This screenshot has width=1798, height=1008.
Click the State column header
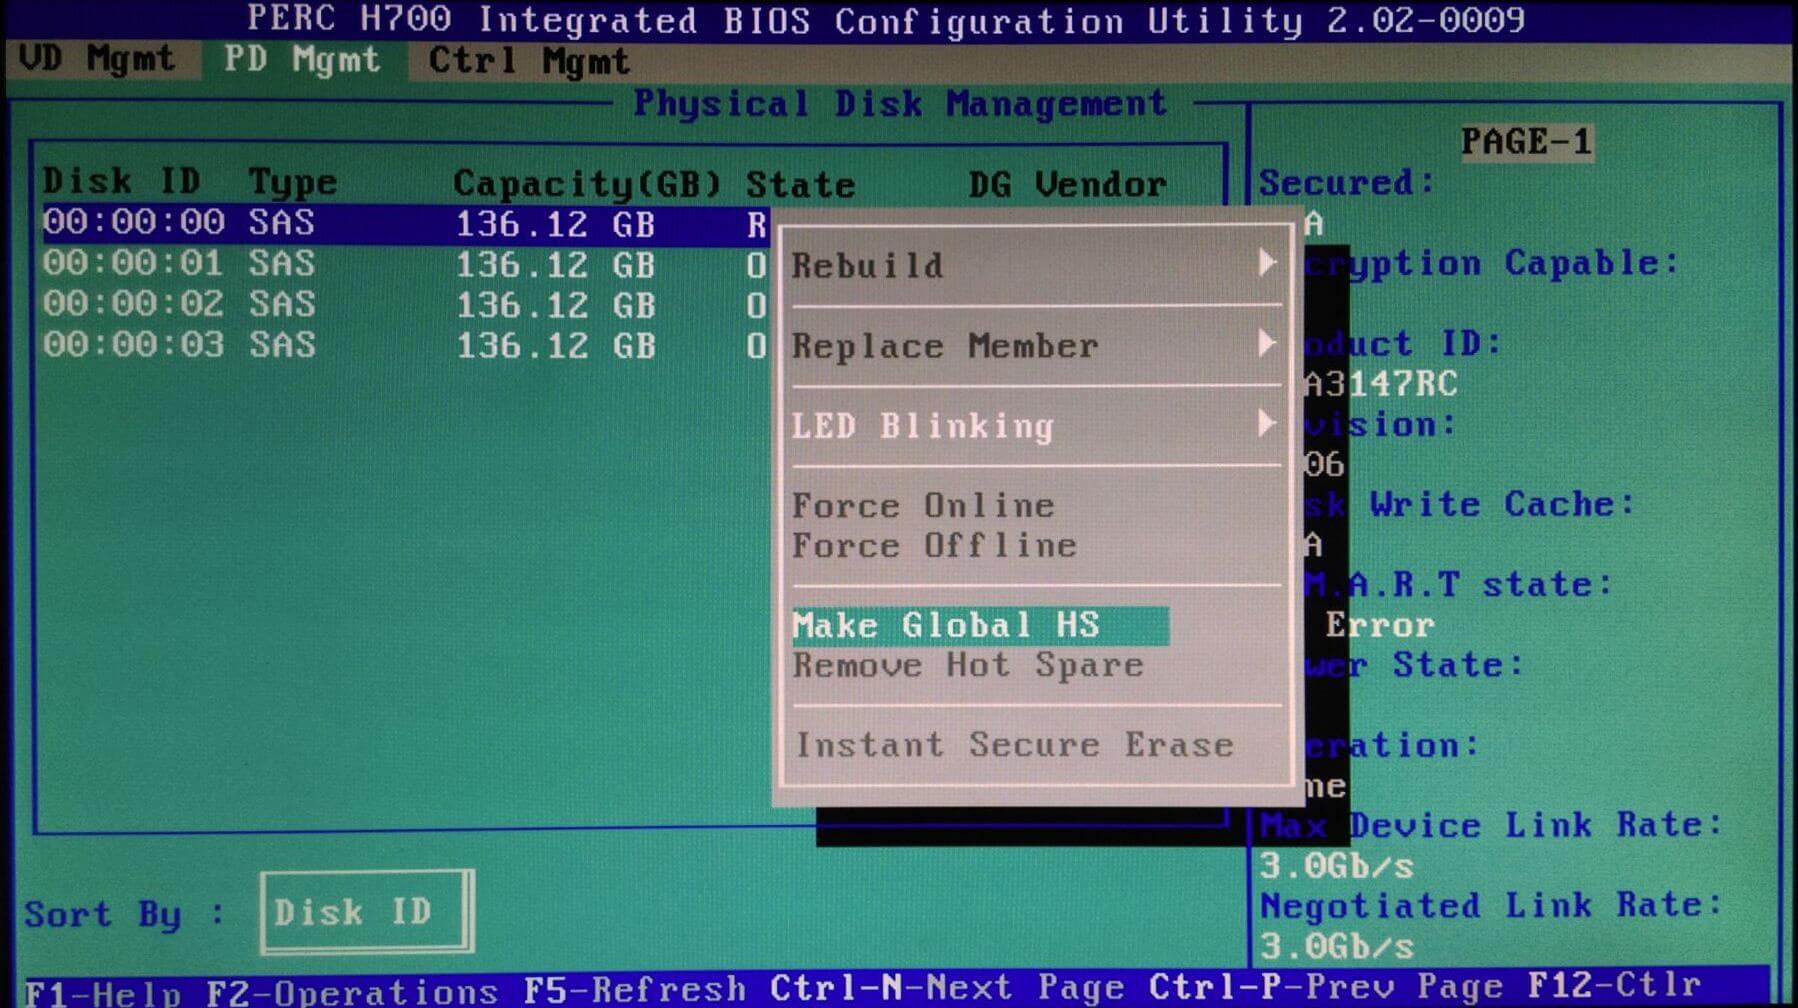click(800, 185)
